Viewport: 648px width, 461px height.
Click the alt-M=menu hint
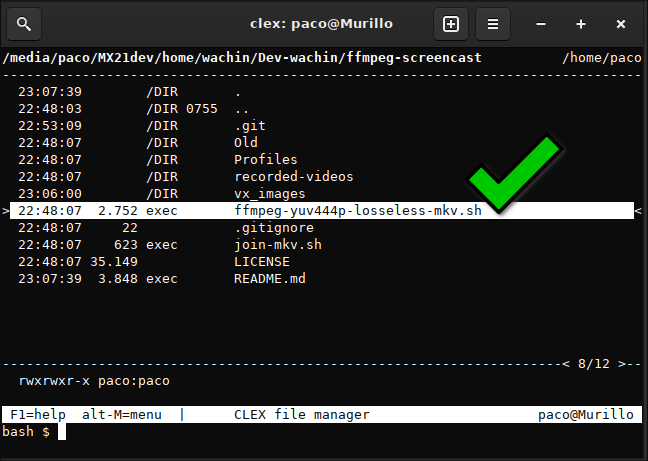[122, 414]
